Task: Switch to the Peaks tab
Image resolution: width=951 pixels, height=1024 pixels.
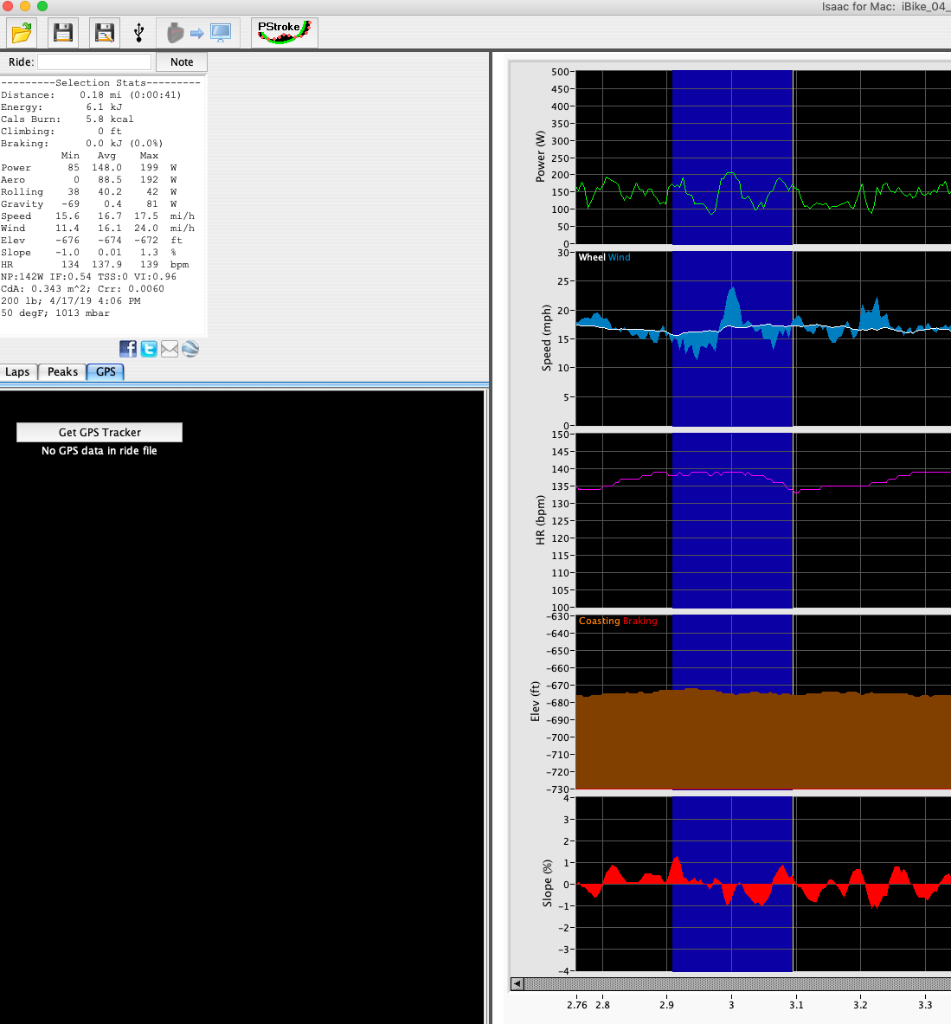Action: coord(62,372)
